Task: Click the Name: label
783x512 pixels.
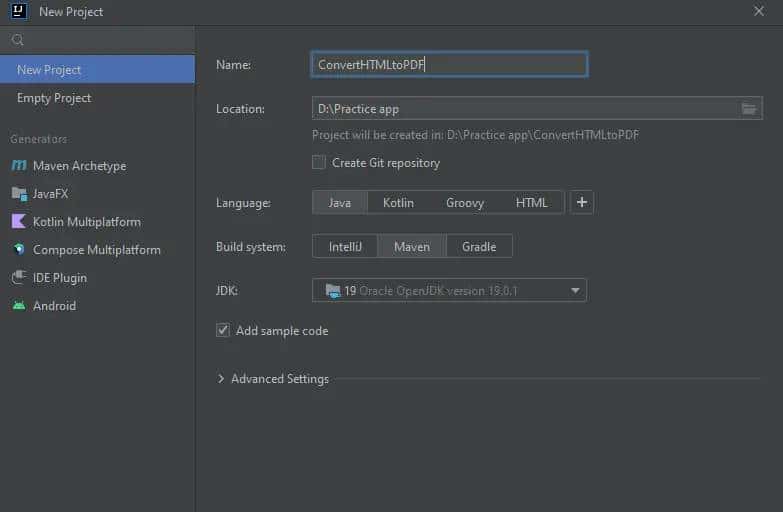Action: pyautogui.click(x=234, y=65)
